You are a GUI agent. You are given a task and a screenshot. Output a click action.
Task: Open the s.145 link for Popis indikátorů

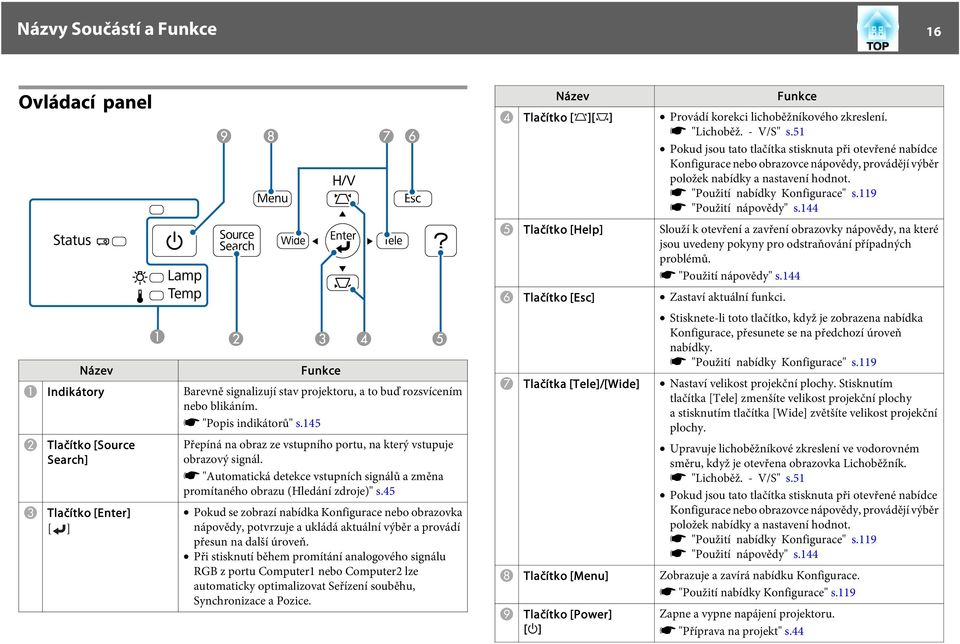pyautogui.click(x=308, y=423)
